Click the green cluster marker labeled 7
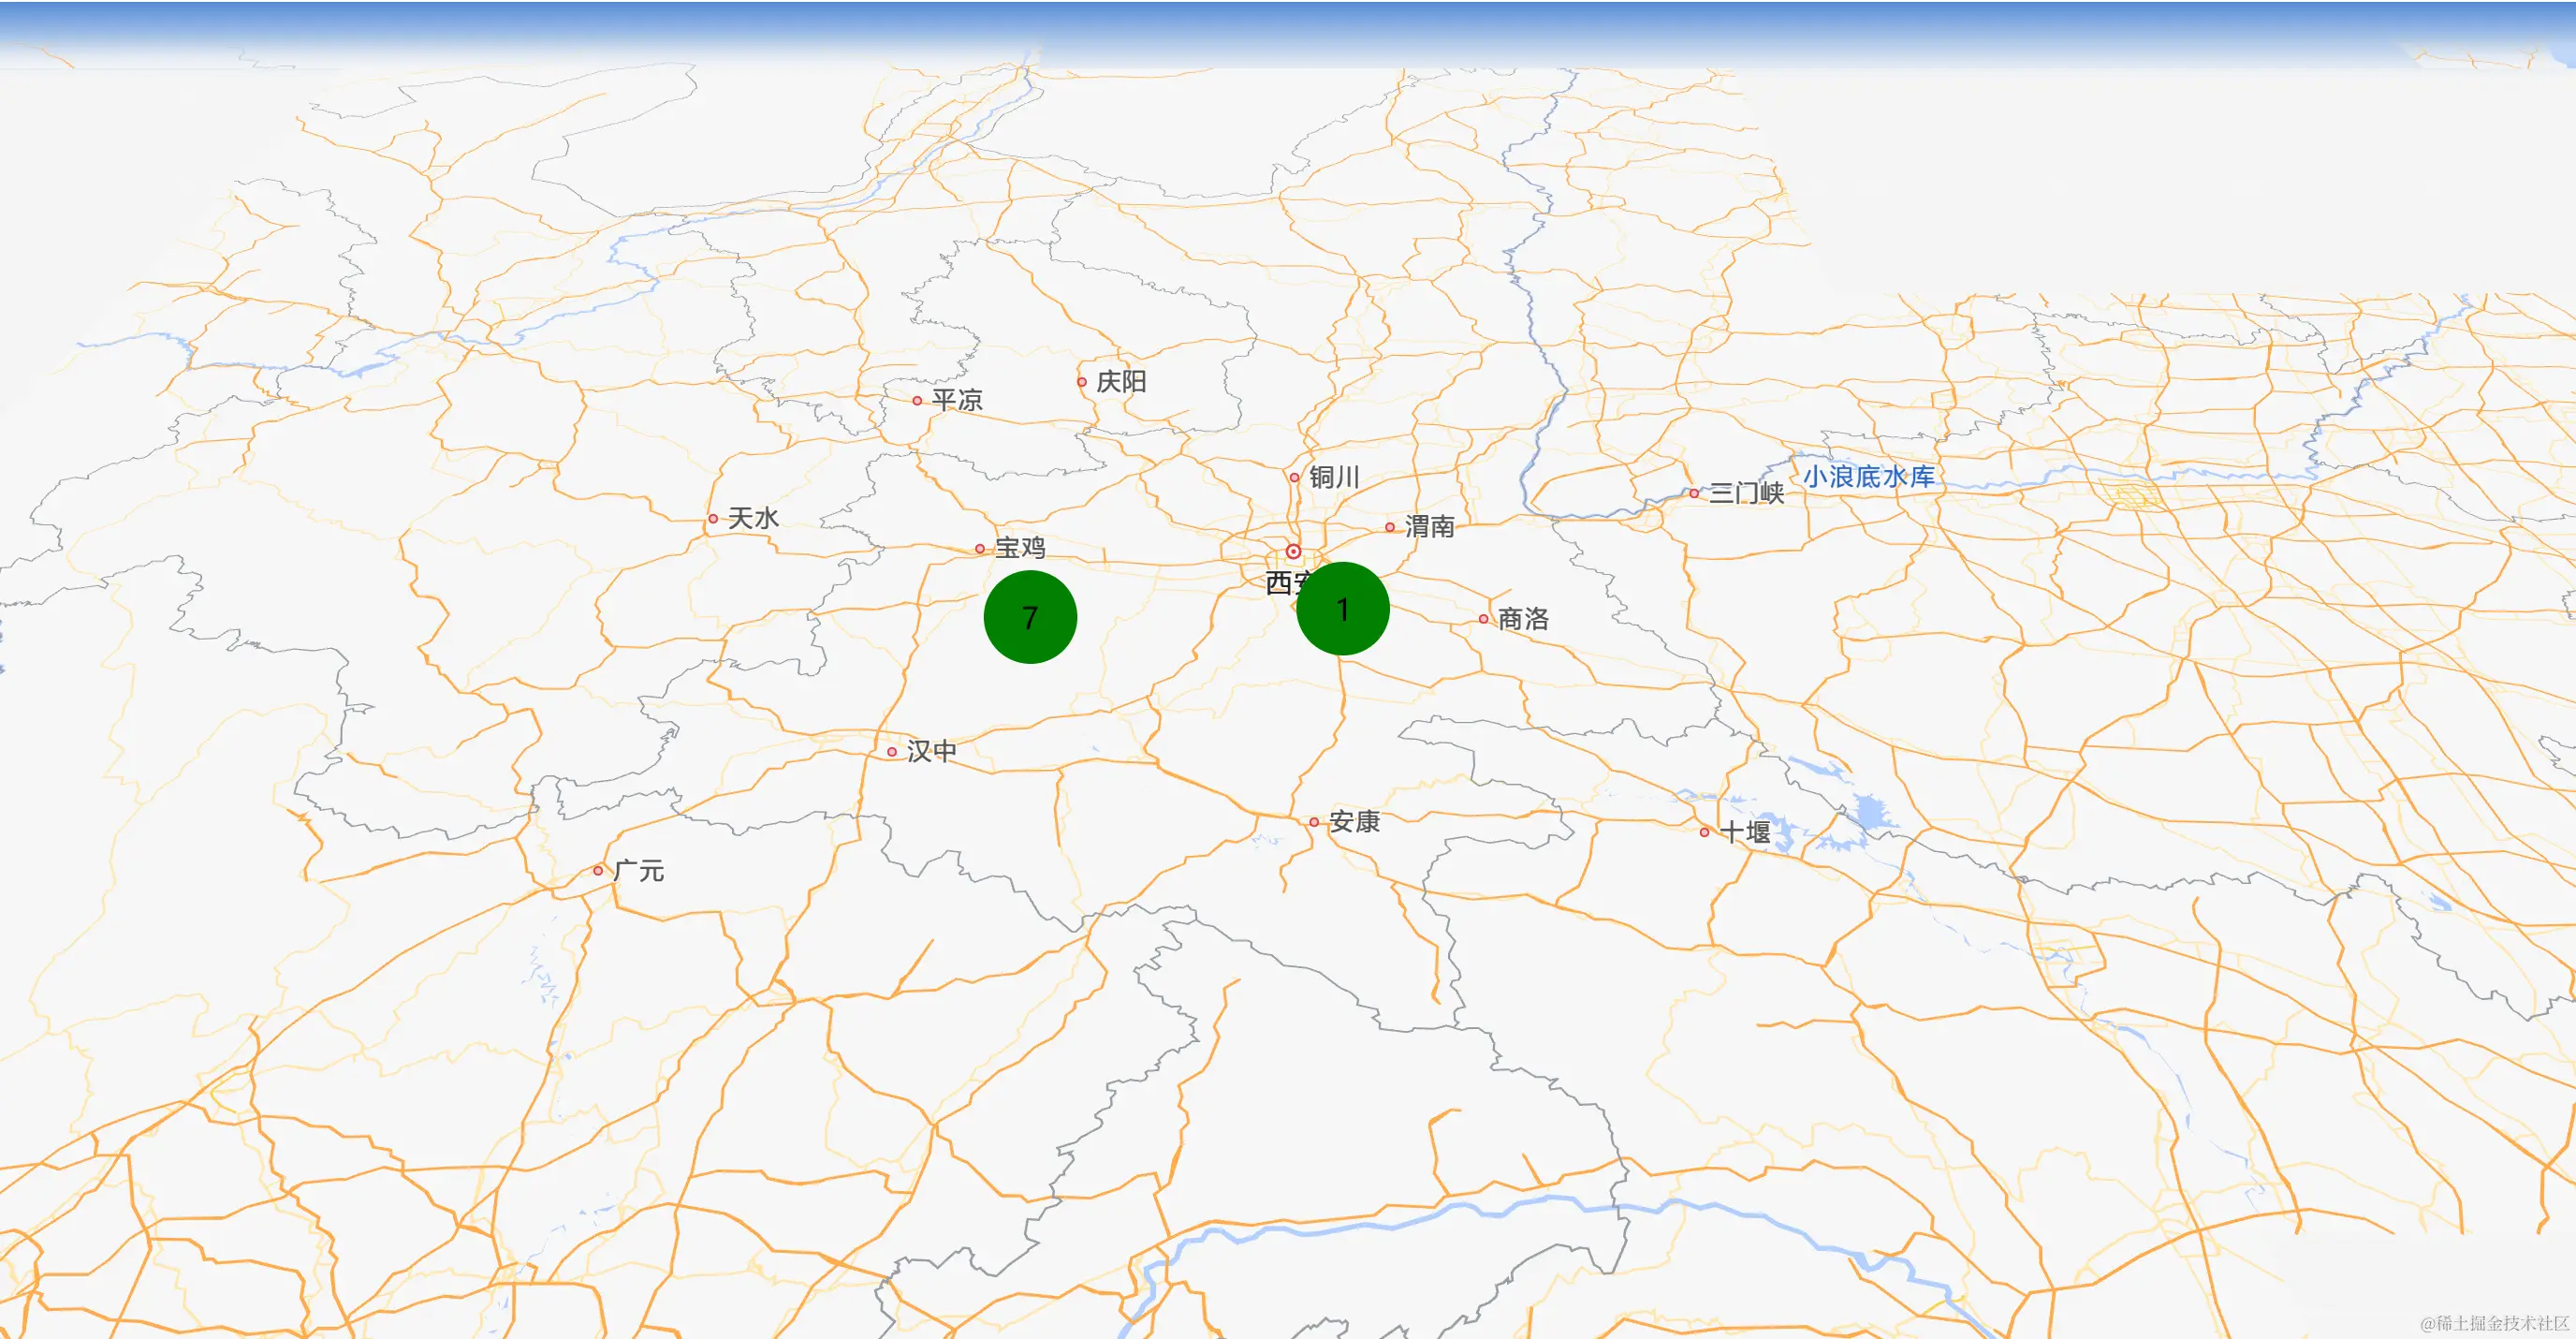Screen dimensions: 2576x1339 pyautogui.click(x=1030, y=618)
